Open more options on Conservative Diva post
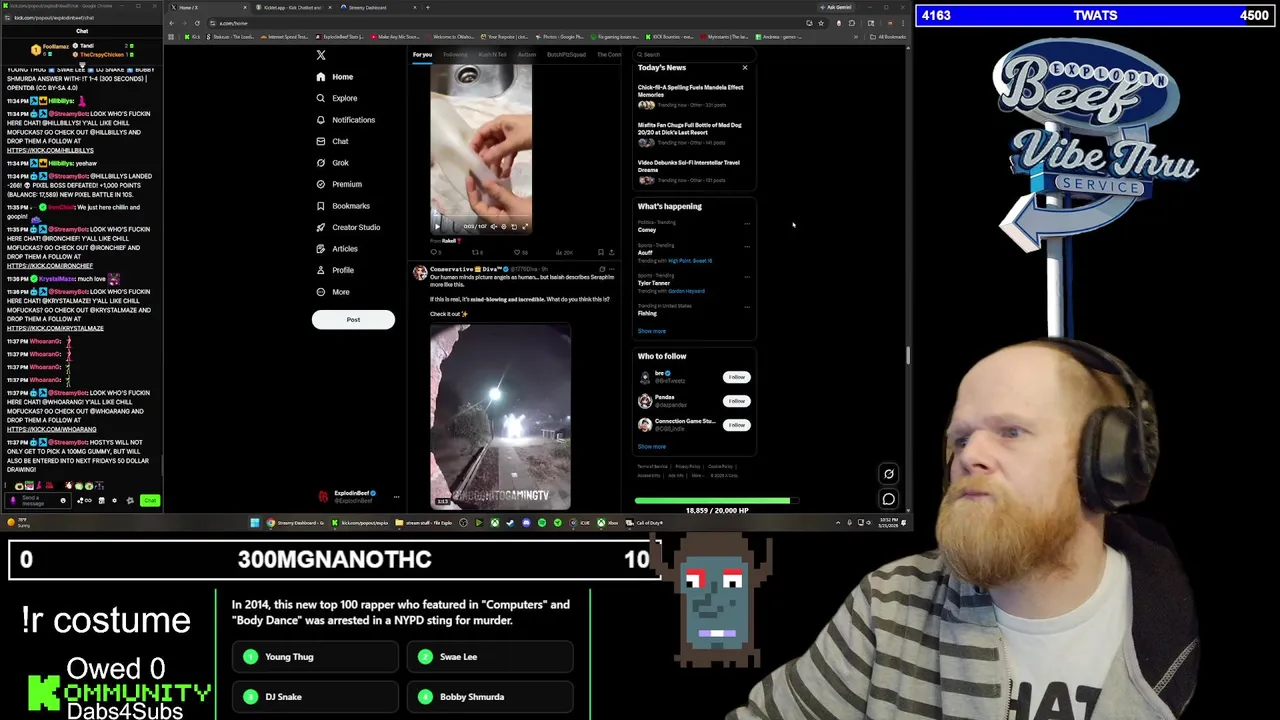Image resolution: width=1280 pixels, height=720 pixels. coord(612,270)
